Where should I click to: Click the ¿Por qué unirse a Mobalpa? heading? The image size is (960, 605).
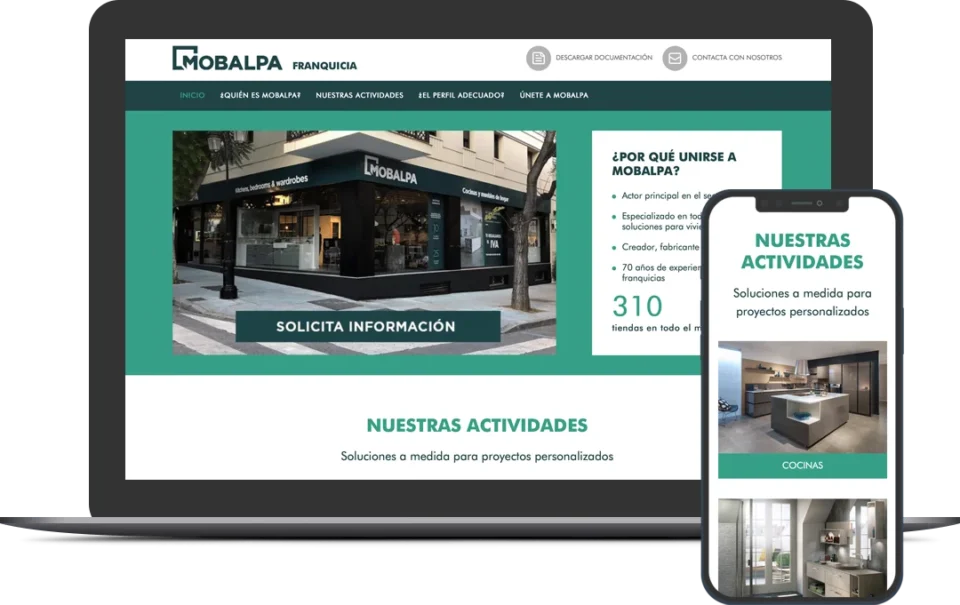[674, 163]
